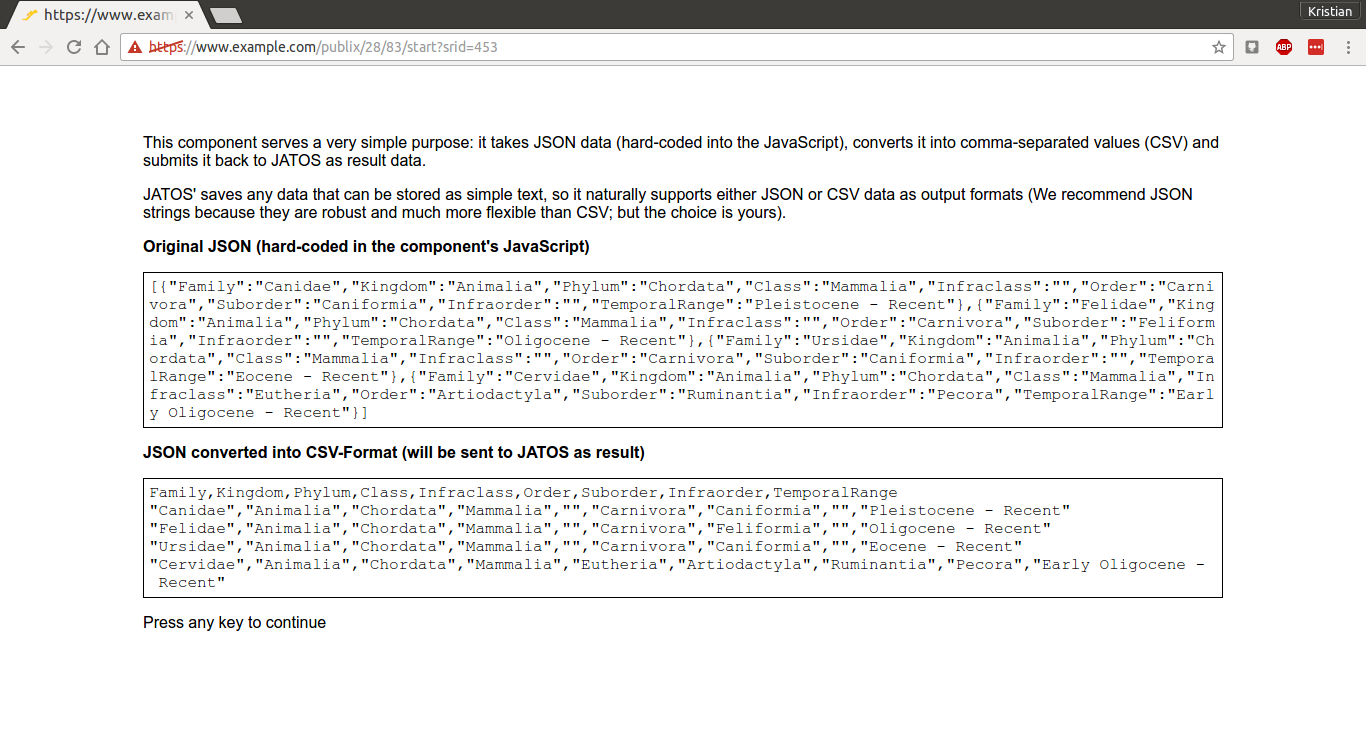The height and width of the screenshot is (744, 1366).
Task: Click the 'Original JSON (hard-coded...' heading
Action: (x=366, y=246)
